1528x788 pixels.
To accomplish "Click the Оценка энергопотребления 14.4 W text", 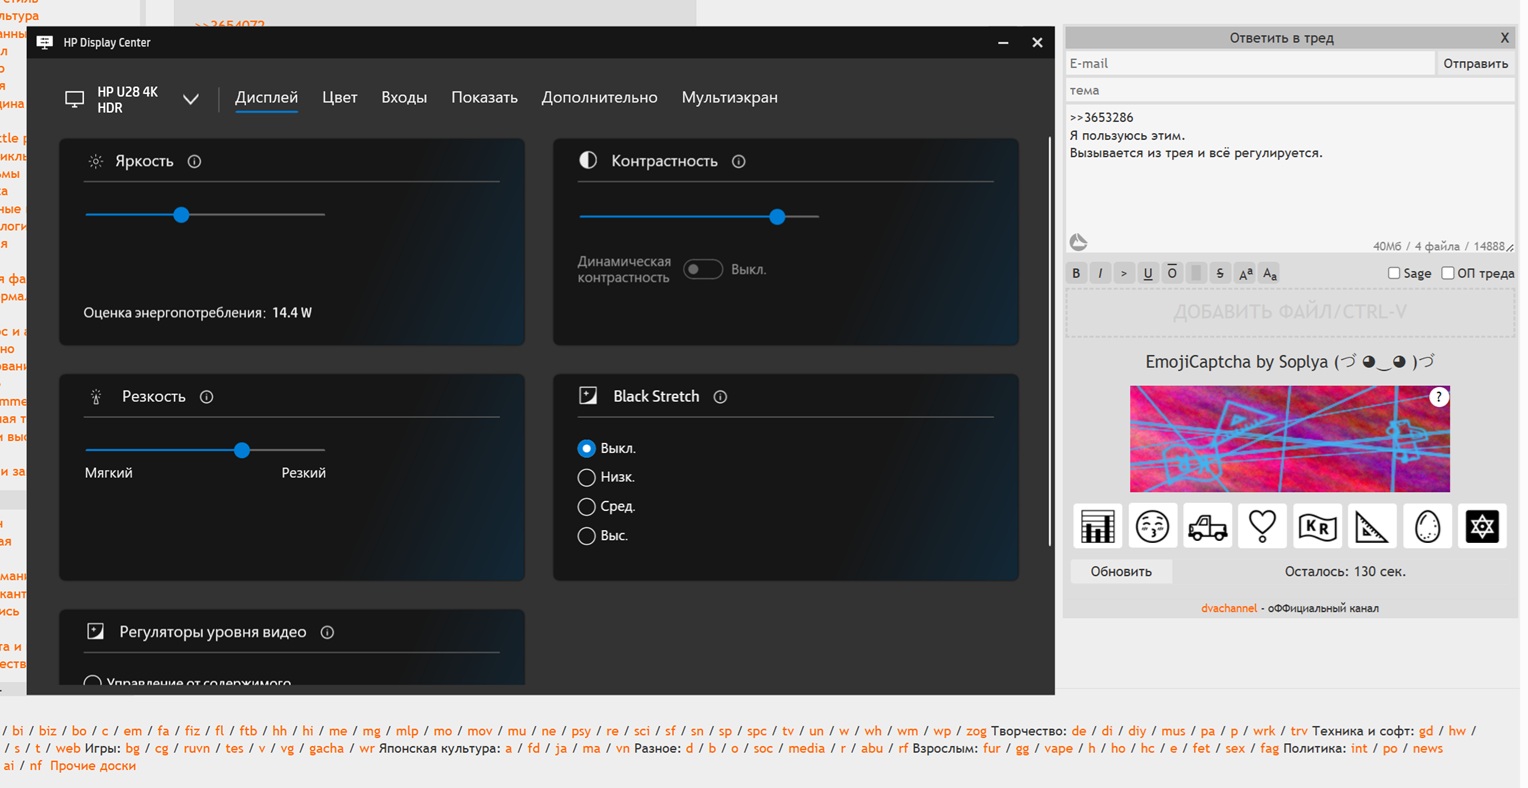I will click(x=198, y=313).
